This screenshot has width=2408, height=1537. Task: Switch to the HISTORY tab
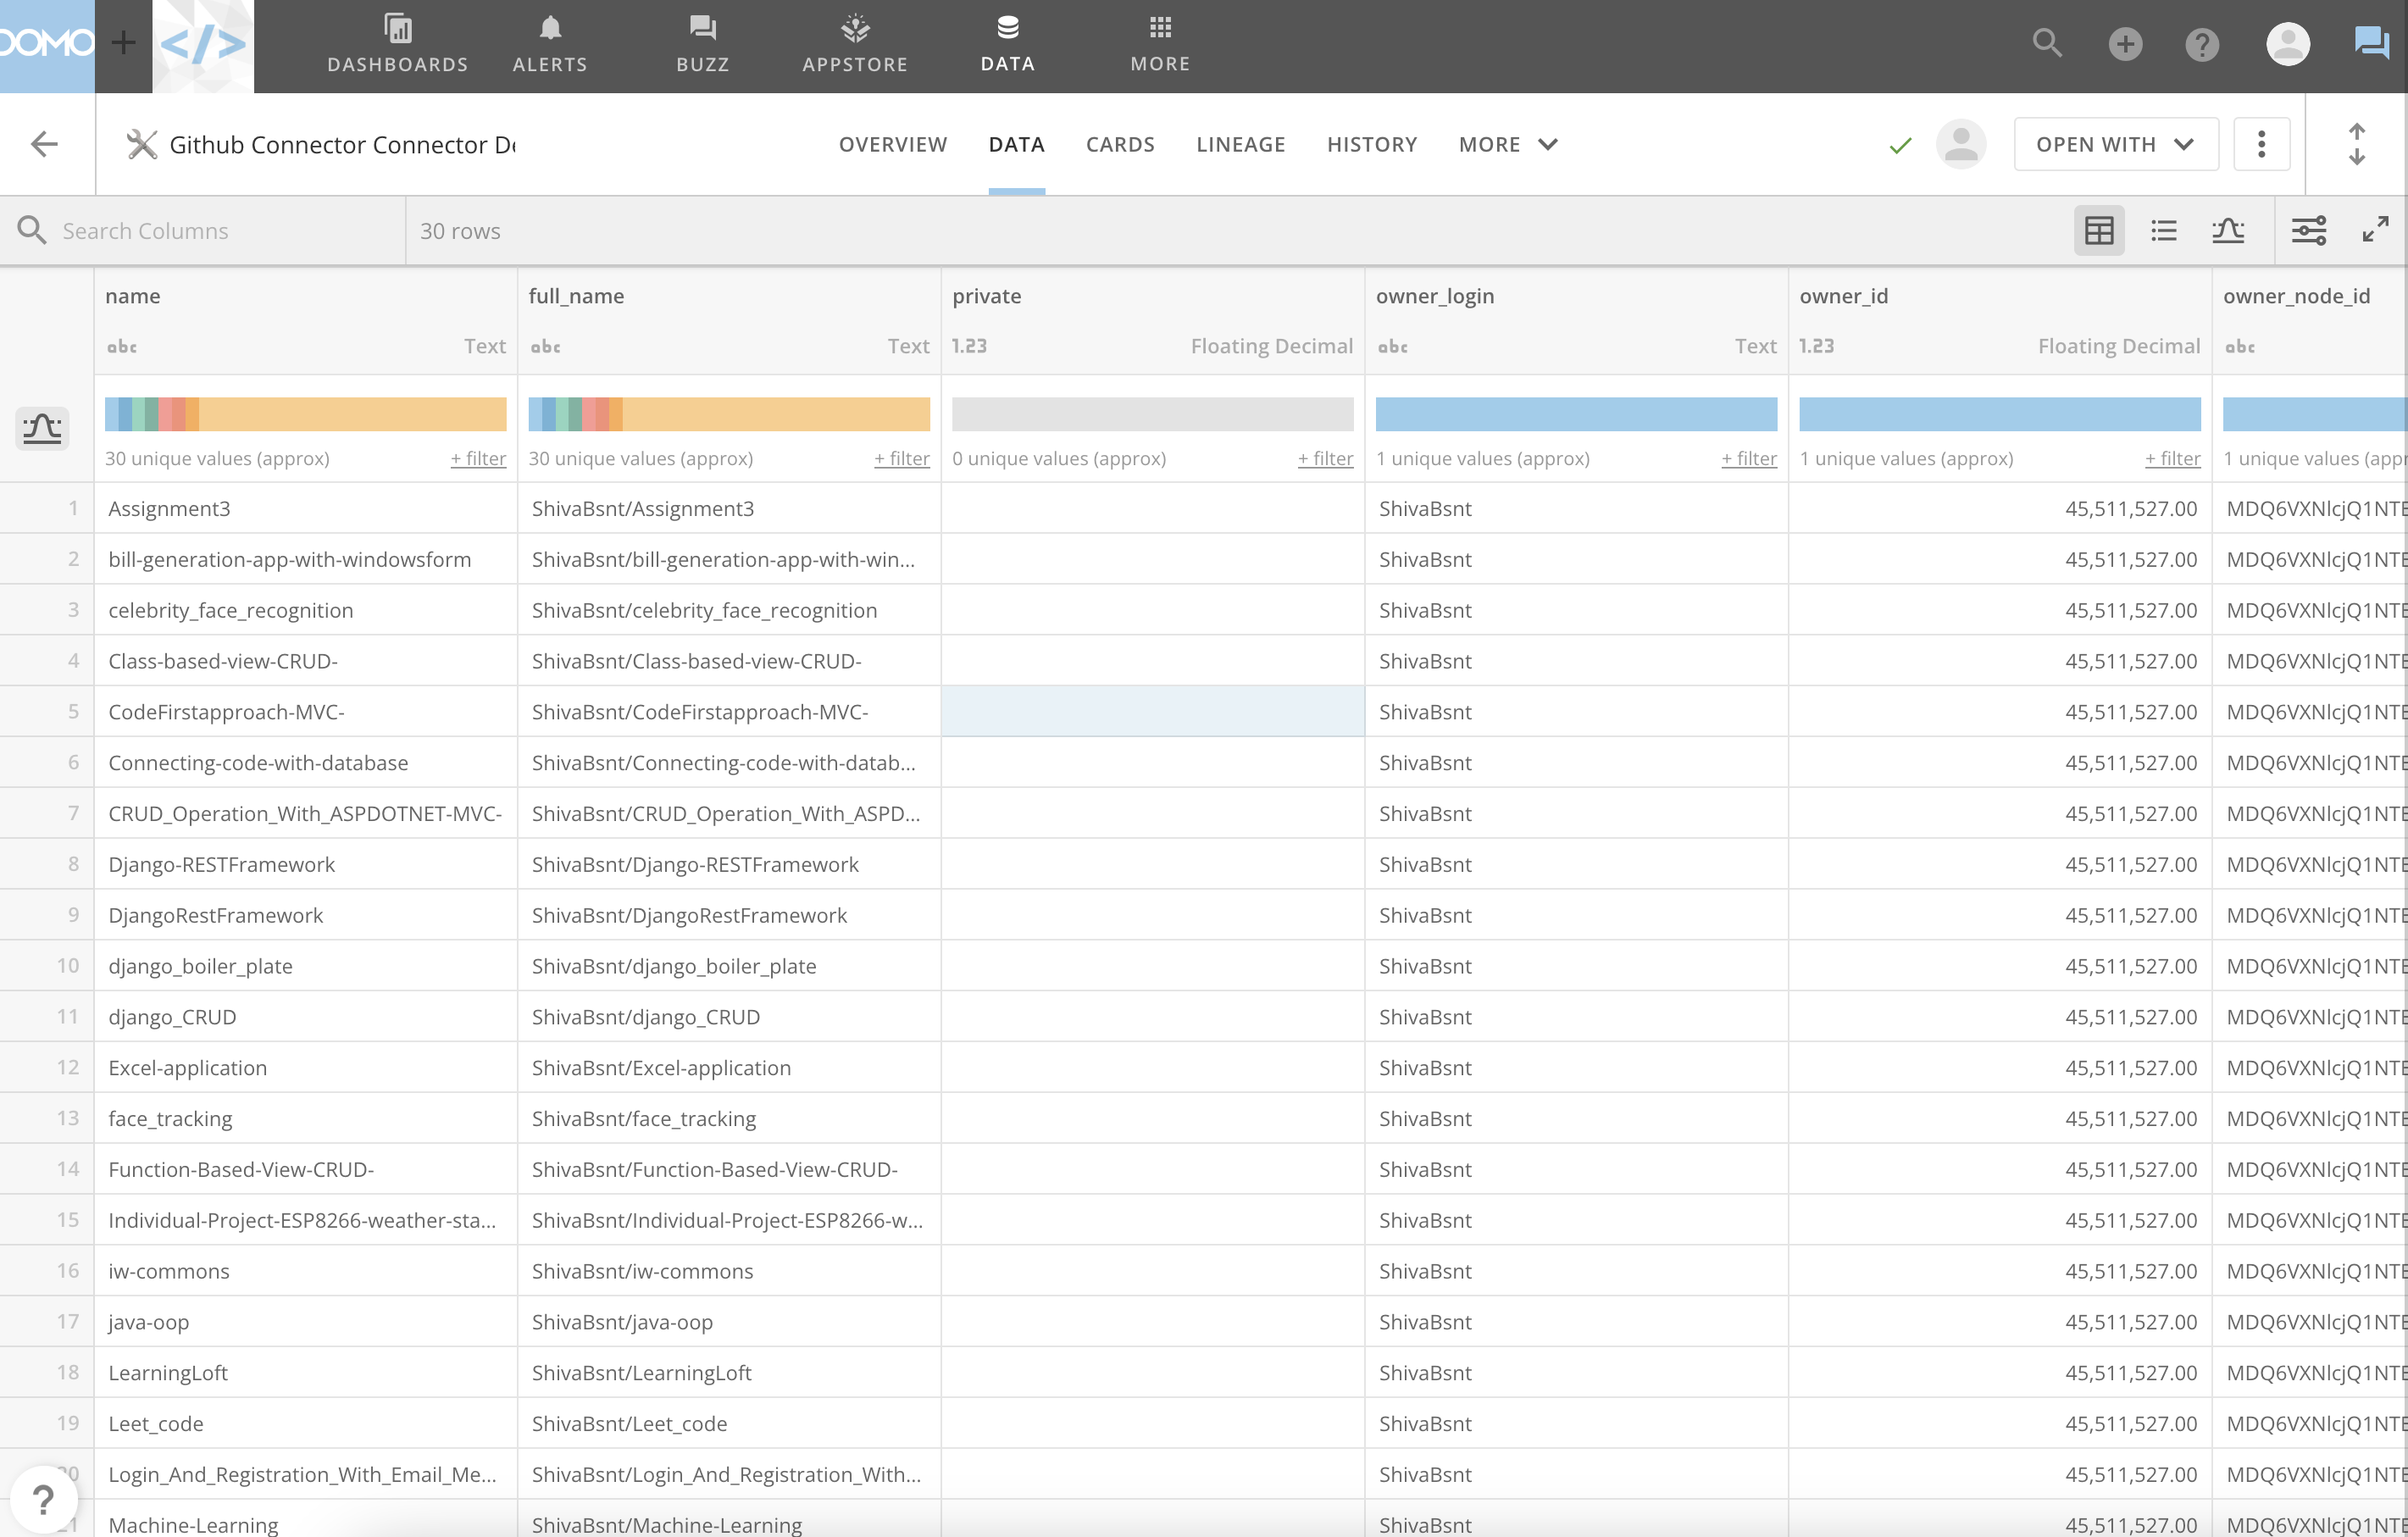(x=1371, y=144)
